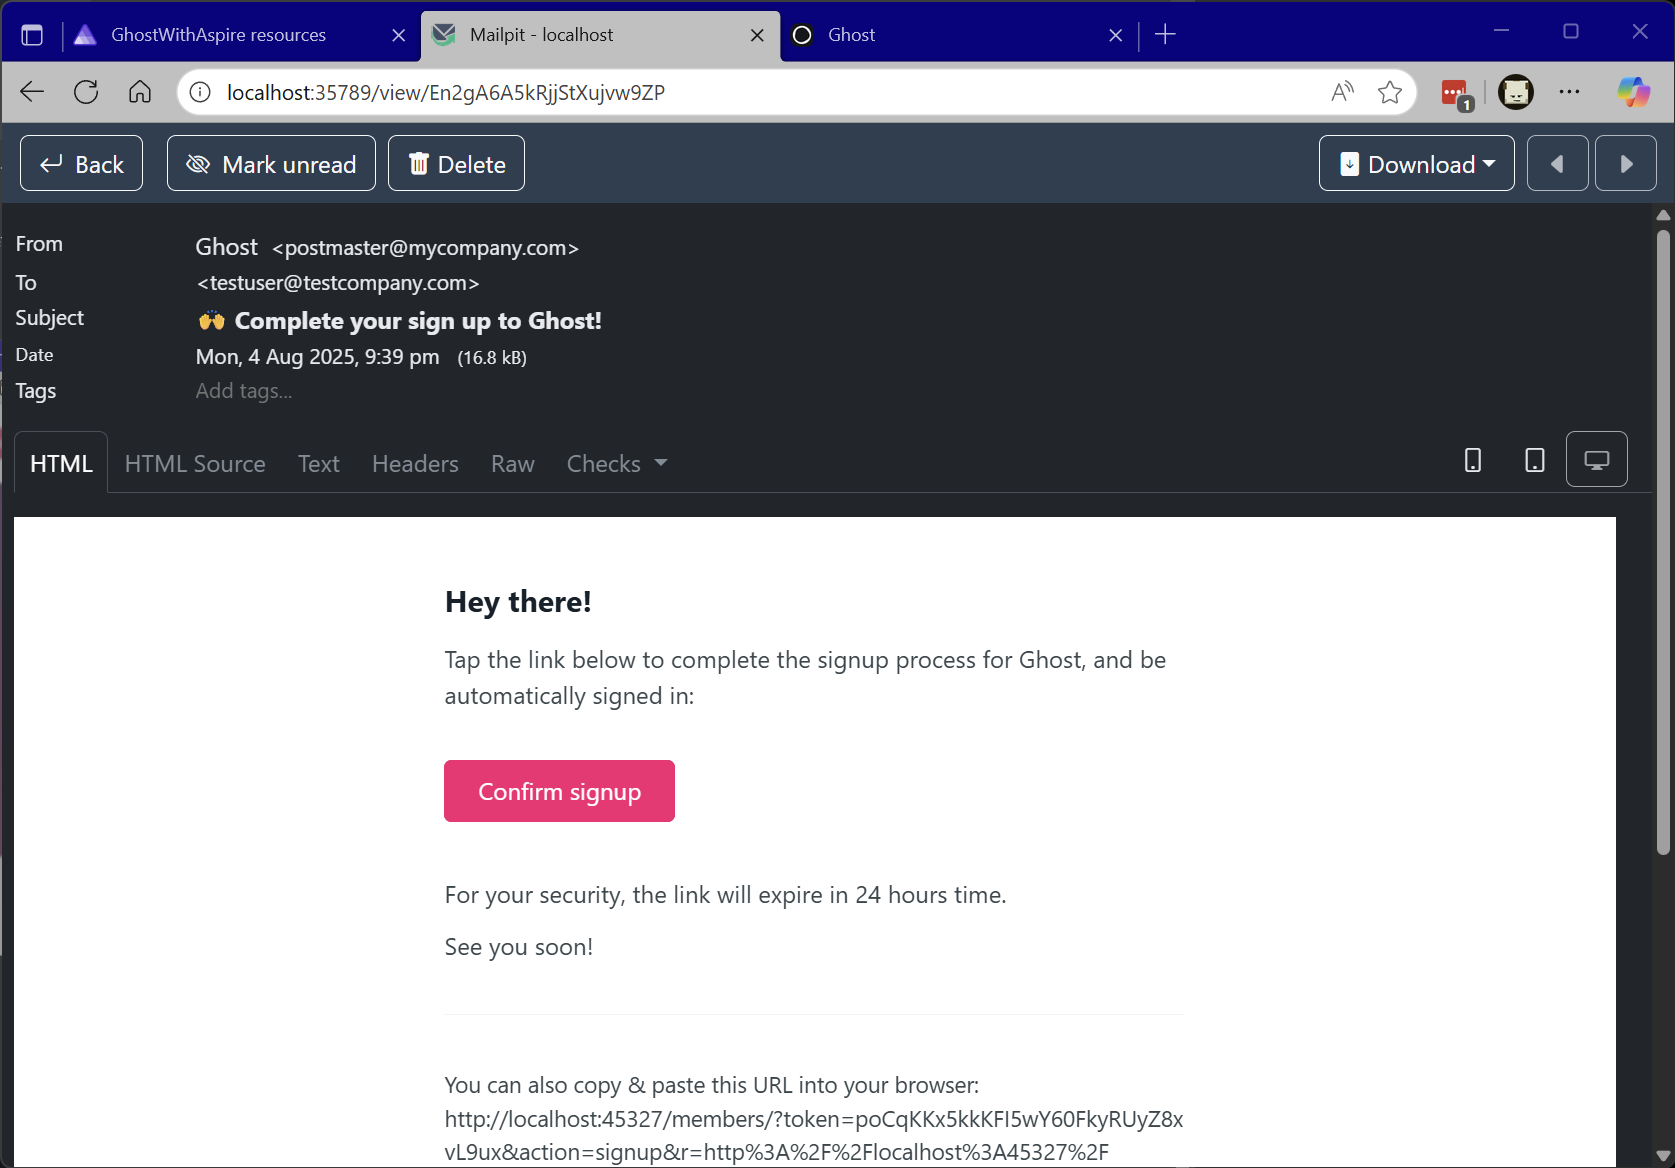Select desktop preview size icon
The height and width of the screenshot is (1168, 1675).
click(x=1596, y=460)
